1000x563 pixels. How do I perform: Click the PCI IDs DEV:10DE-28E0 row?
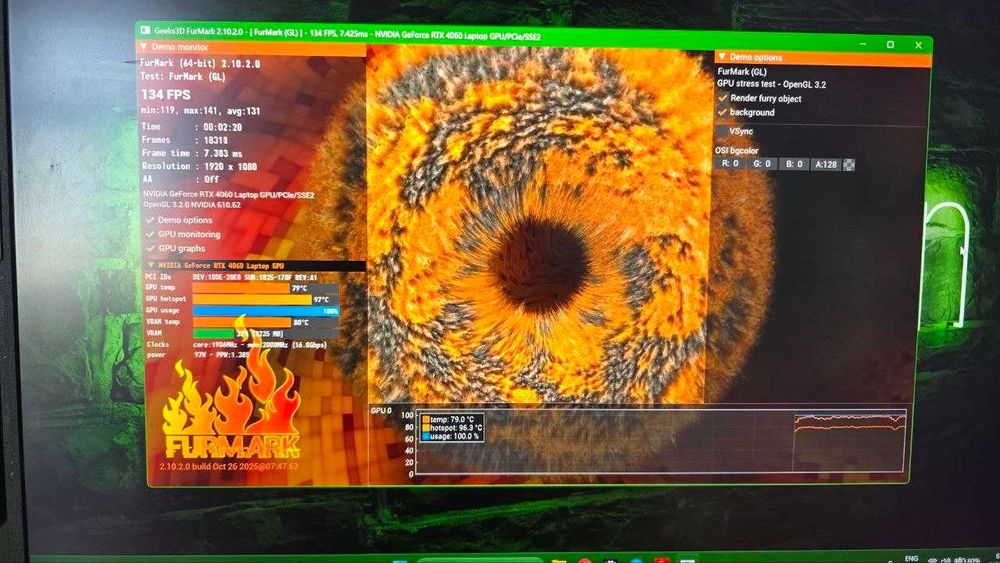[x=231, y=277]
